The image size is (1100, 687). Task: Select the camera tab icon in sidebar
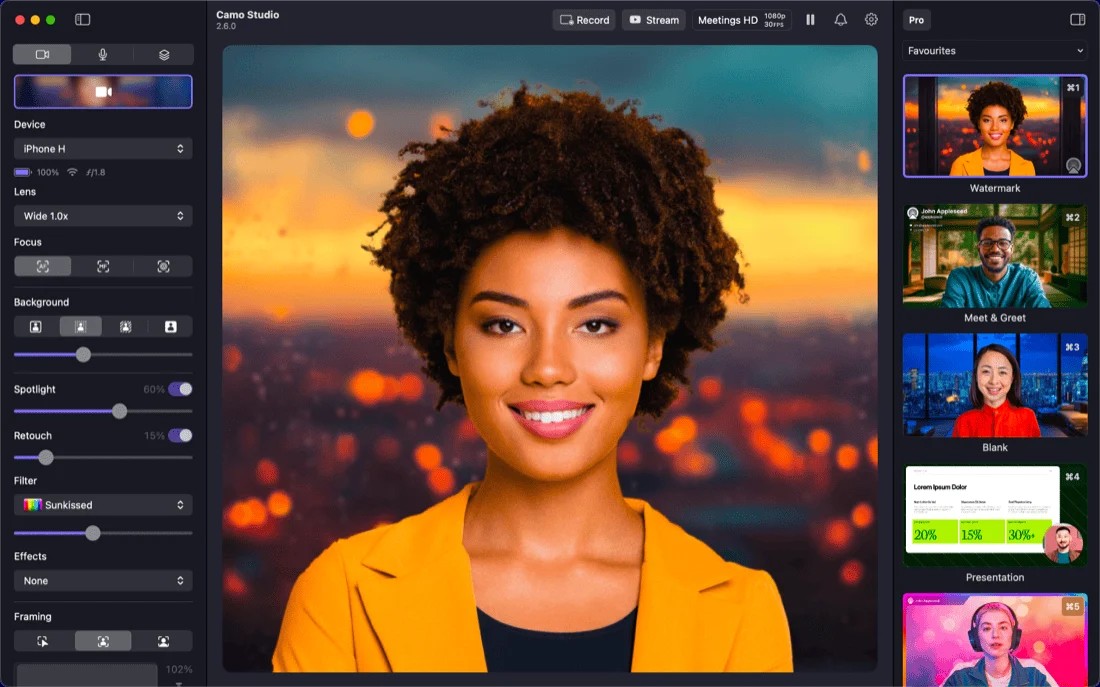42,54
